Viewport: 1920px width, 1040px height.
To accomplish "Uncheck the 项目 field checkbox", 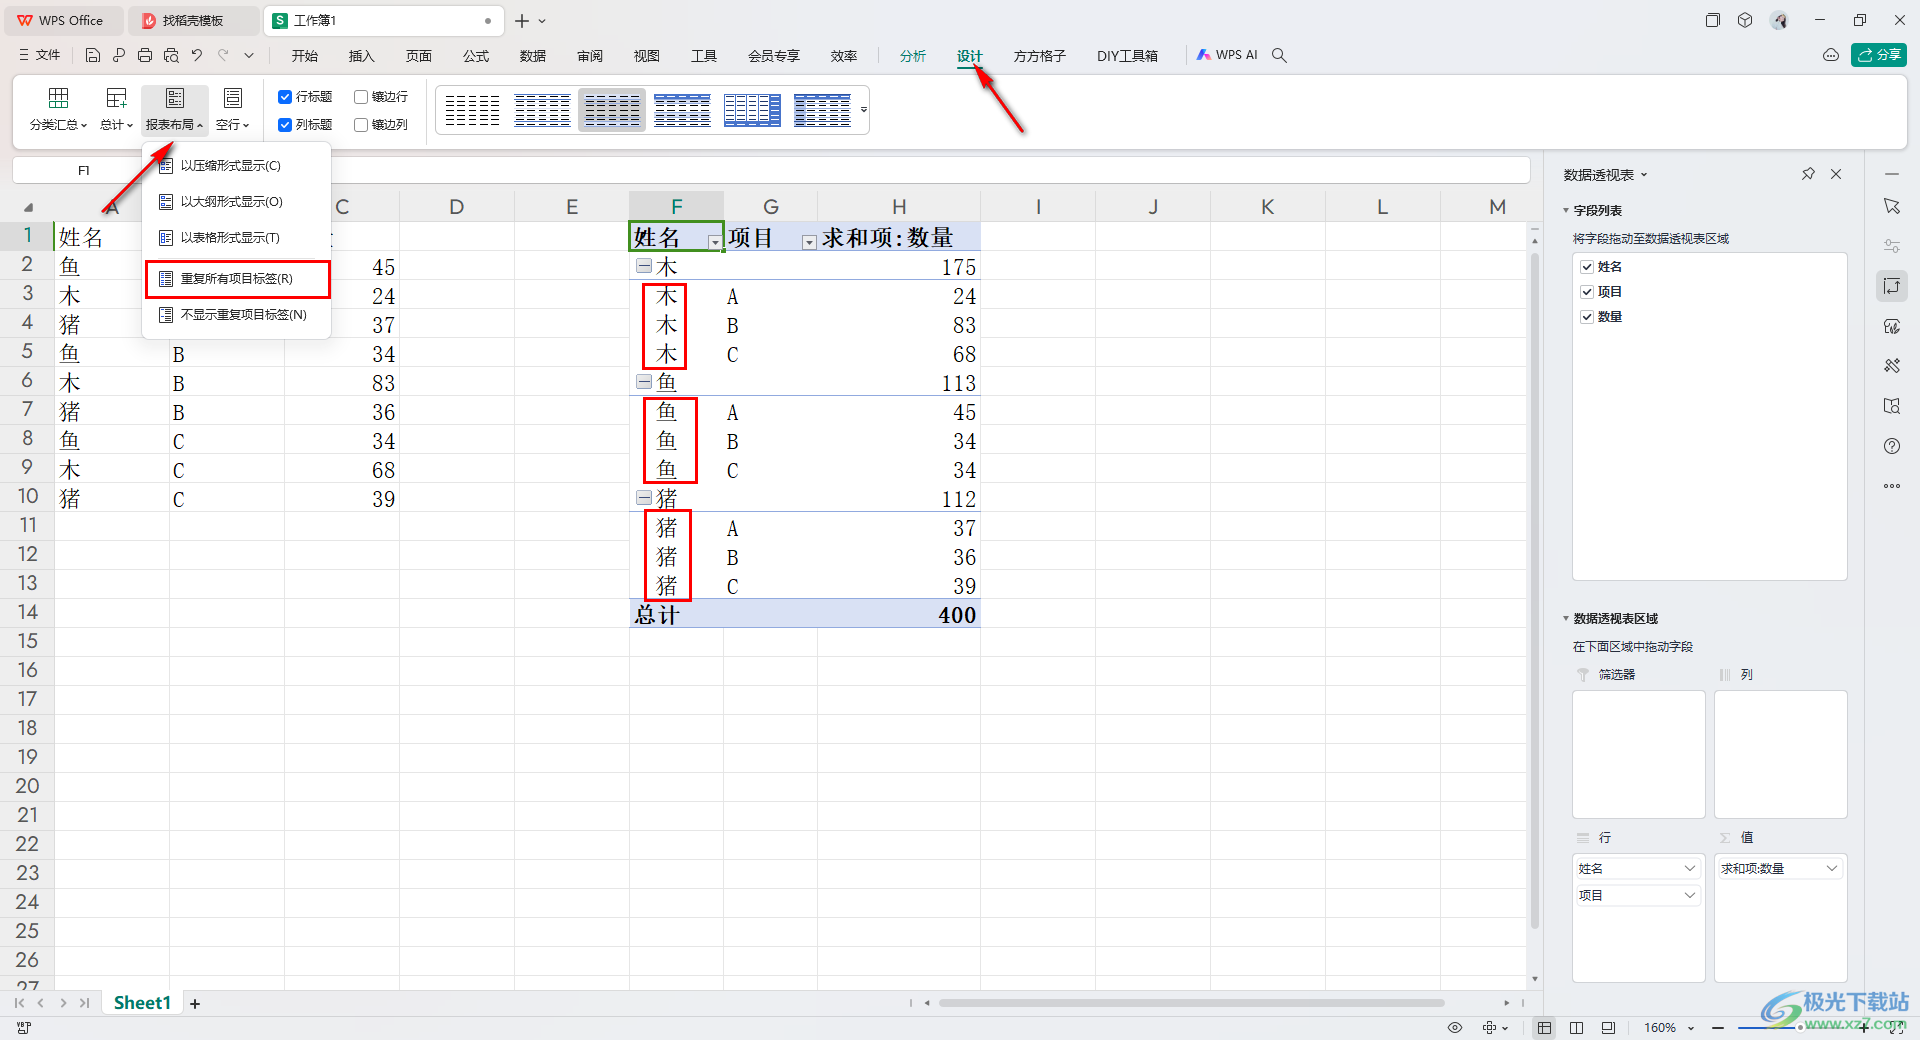I will click(1587, 292).
